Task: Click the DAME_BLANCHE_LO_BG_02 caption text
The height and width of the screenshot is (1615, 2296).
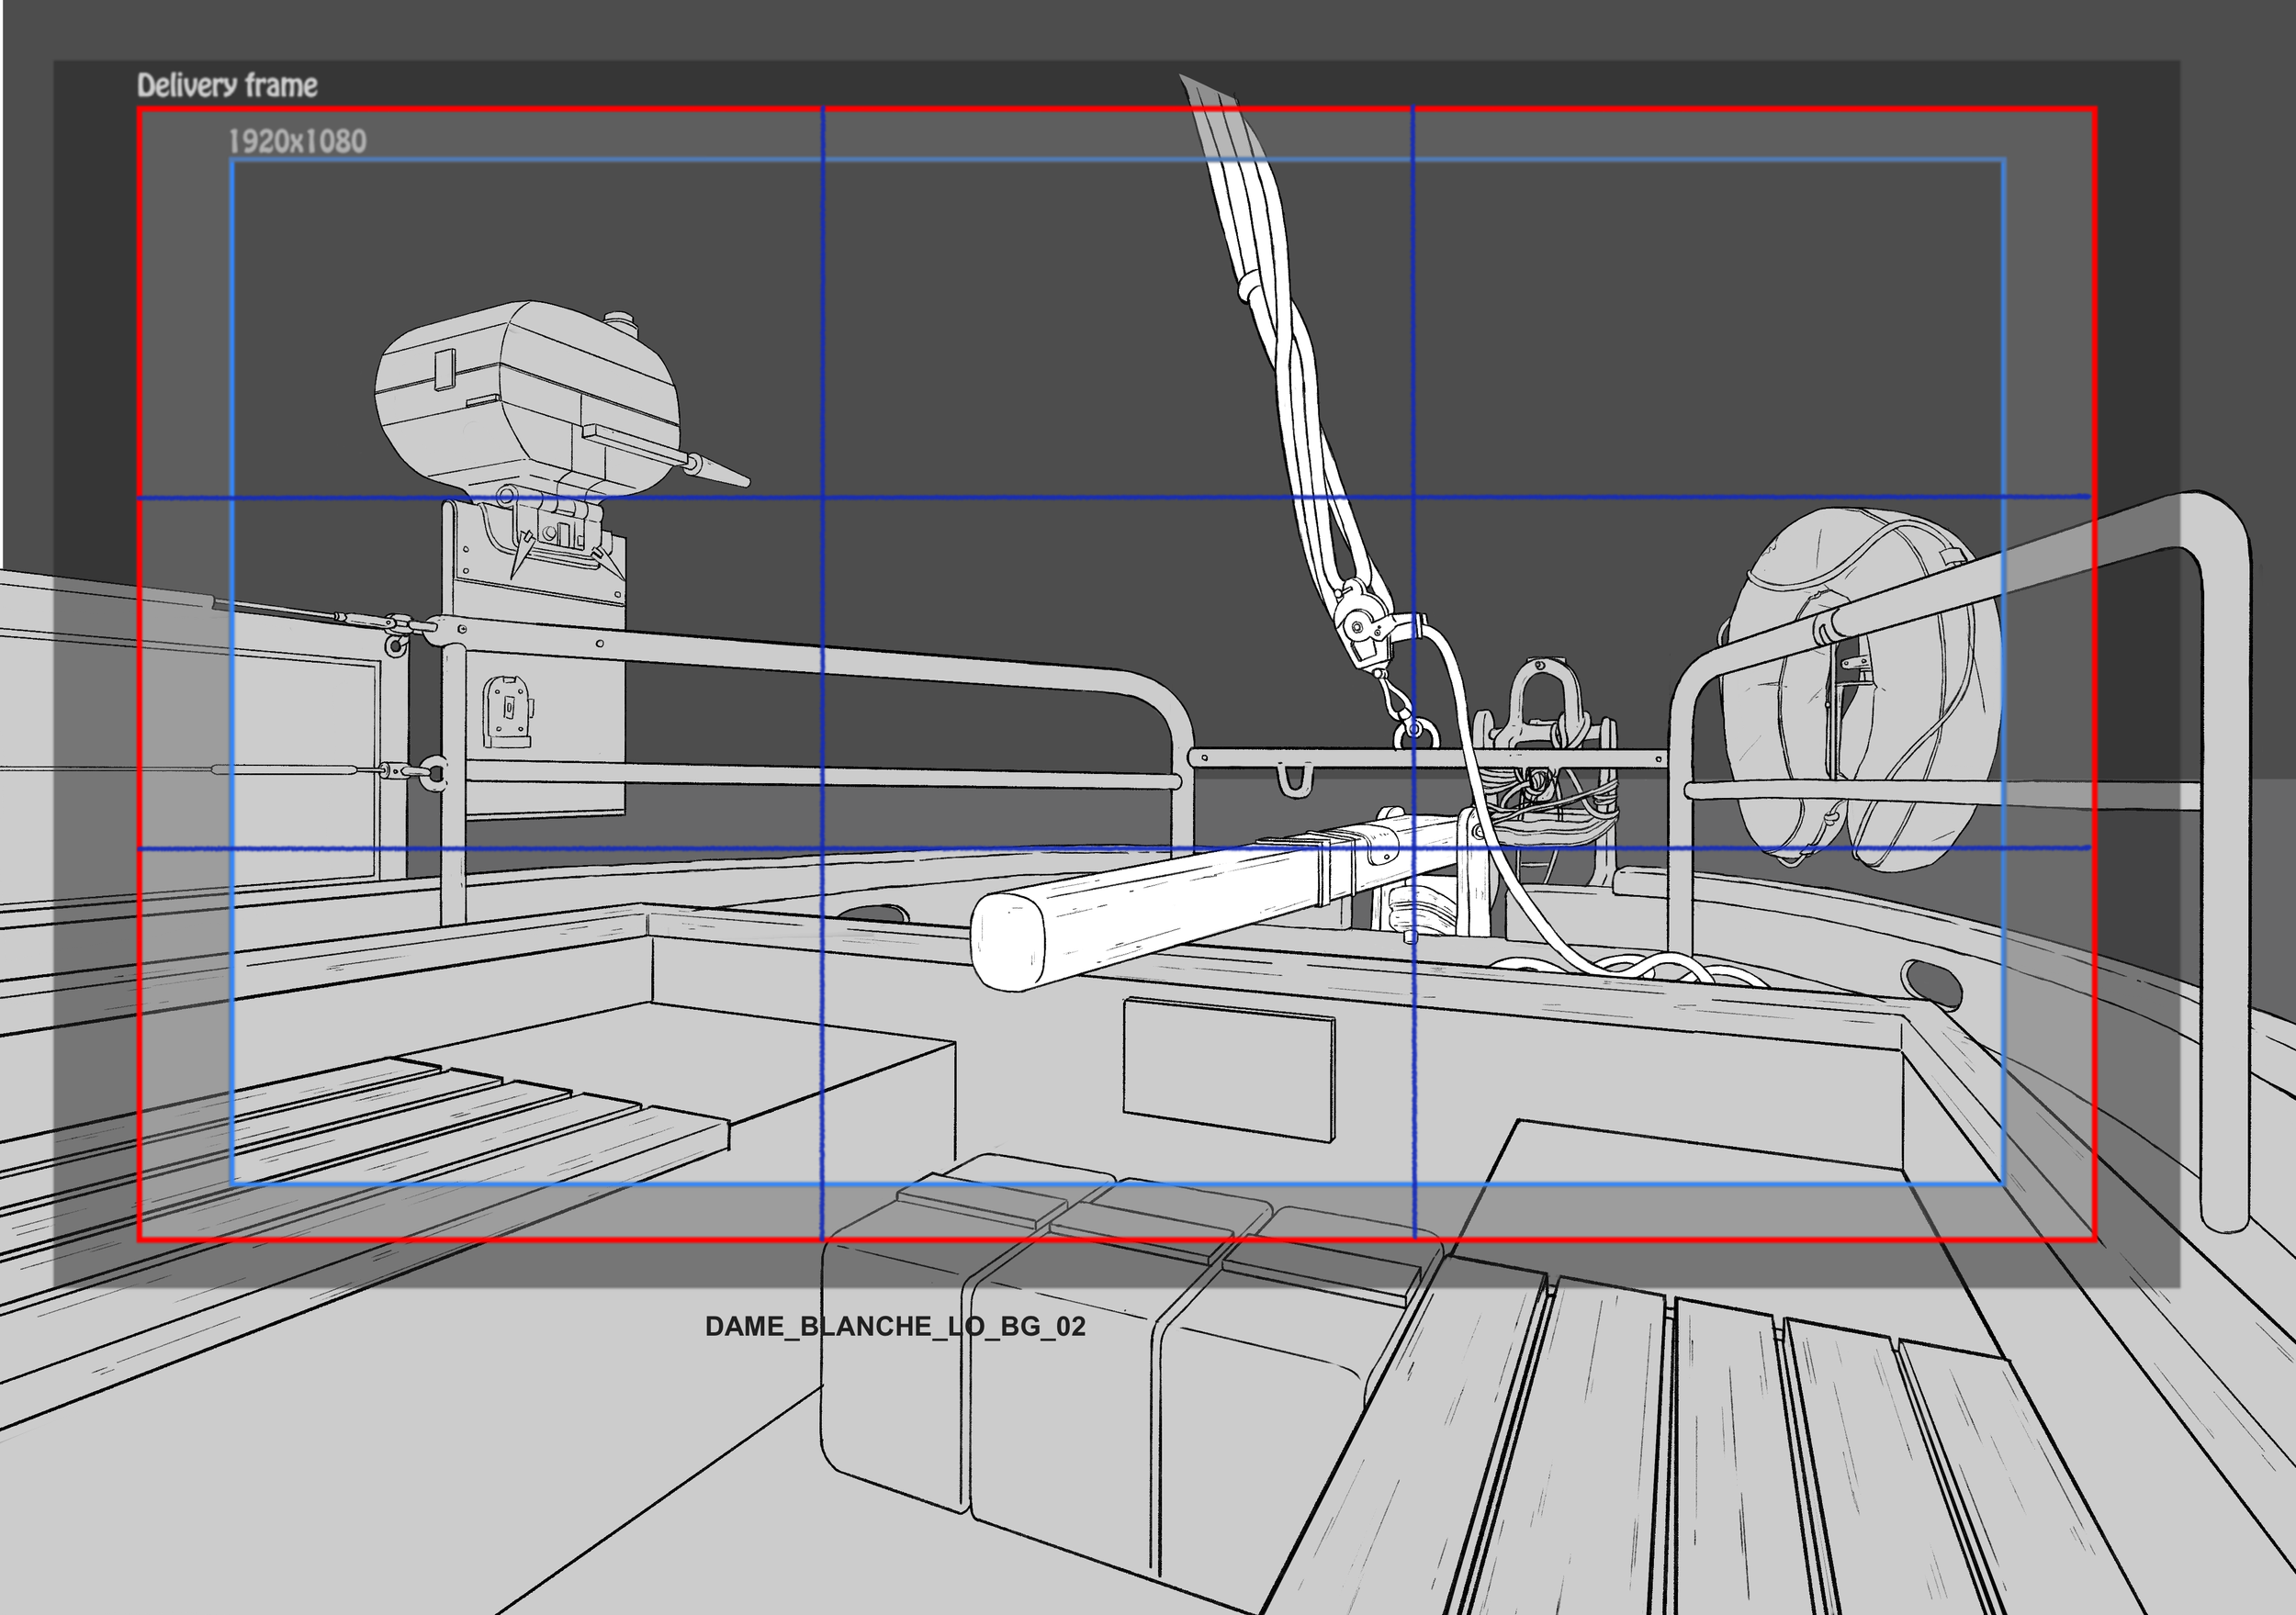Action: 895,1326
